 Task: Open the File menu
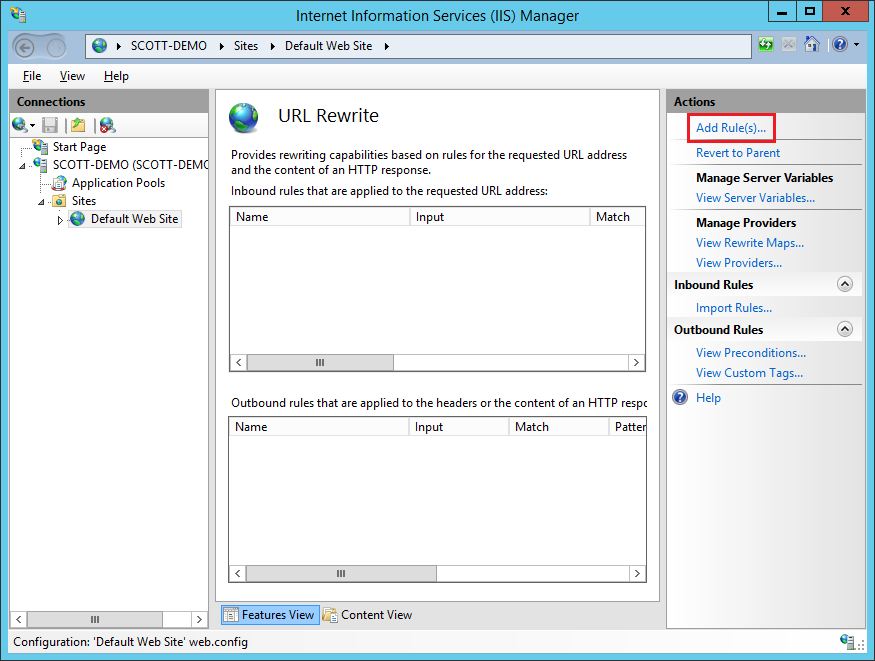(x=32, y=76)
